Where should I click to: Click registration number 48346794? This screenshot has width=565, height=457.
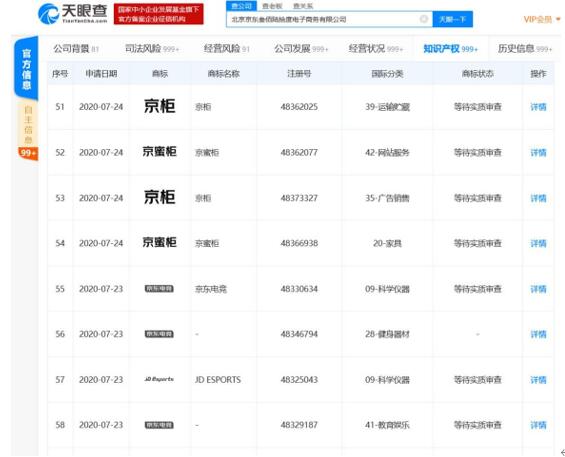coord(299,334)
